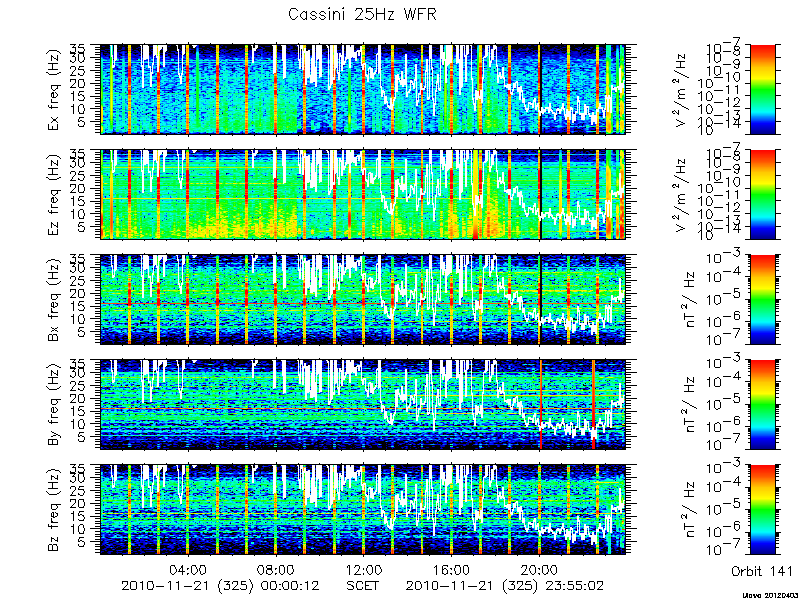Click the Bx freq spectrogram panel
Image resolution: width=800 pixels, height=600 pixels.
(x=363, y=299)
